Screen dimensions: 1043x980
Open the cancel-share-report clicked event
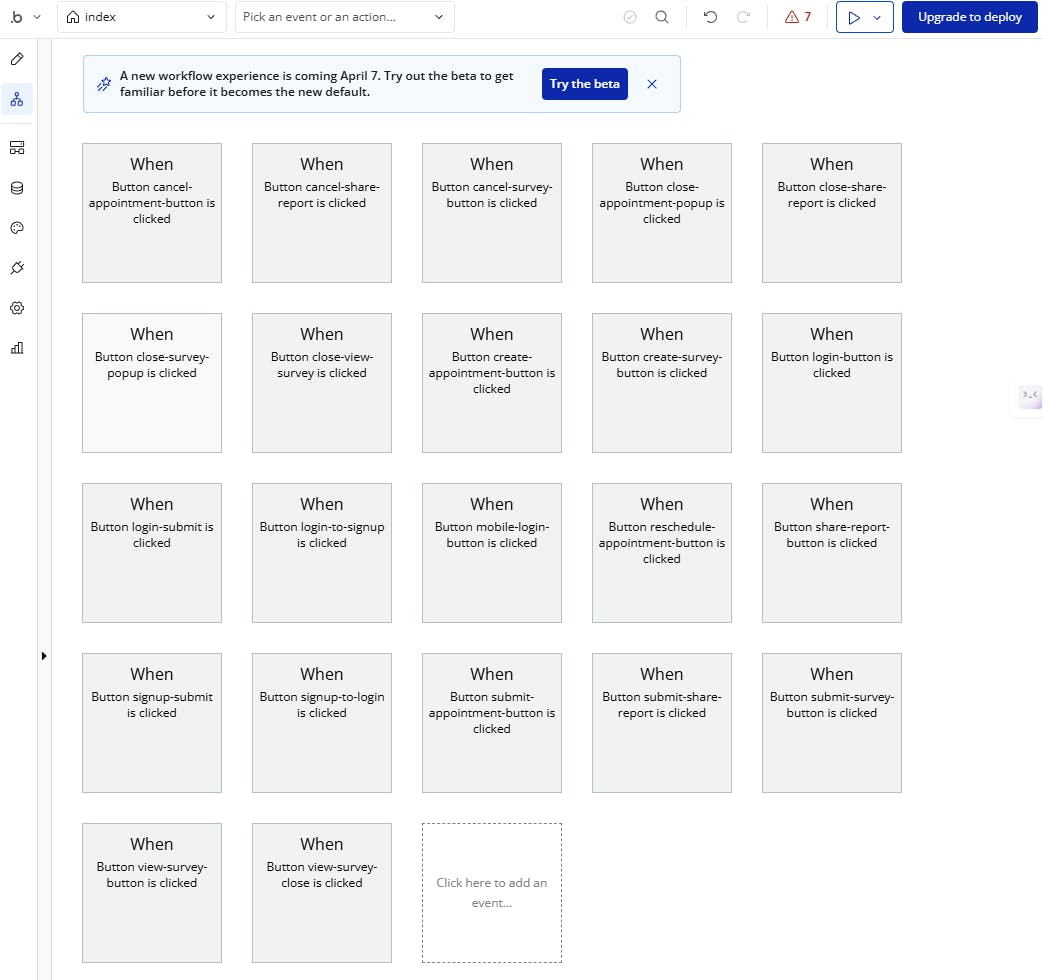coord(322,213)
